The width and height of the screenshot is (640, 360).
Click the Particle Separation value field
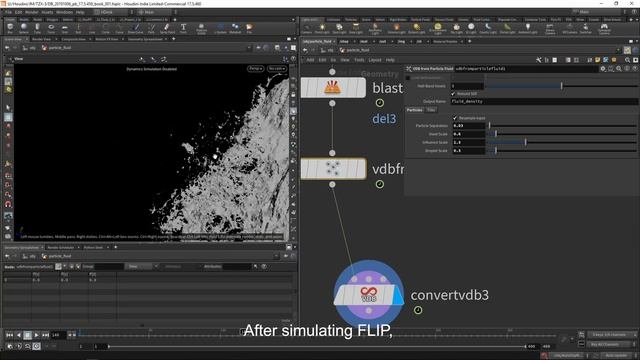[x=468, y=126]
